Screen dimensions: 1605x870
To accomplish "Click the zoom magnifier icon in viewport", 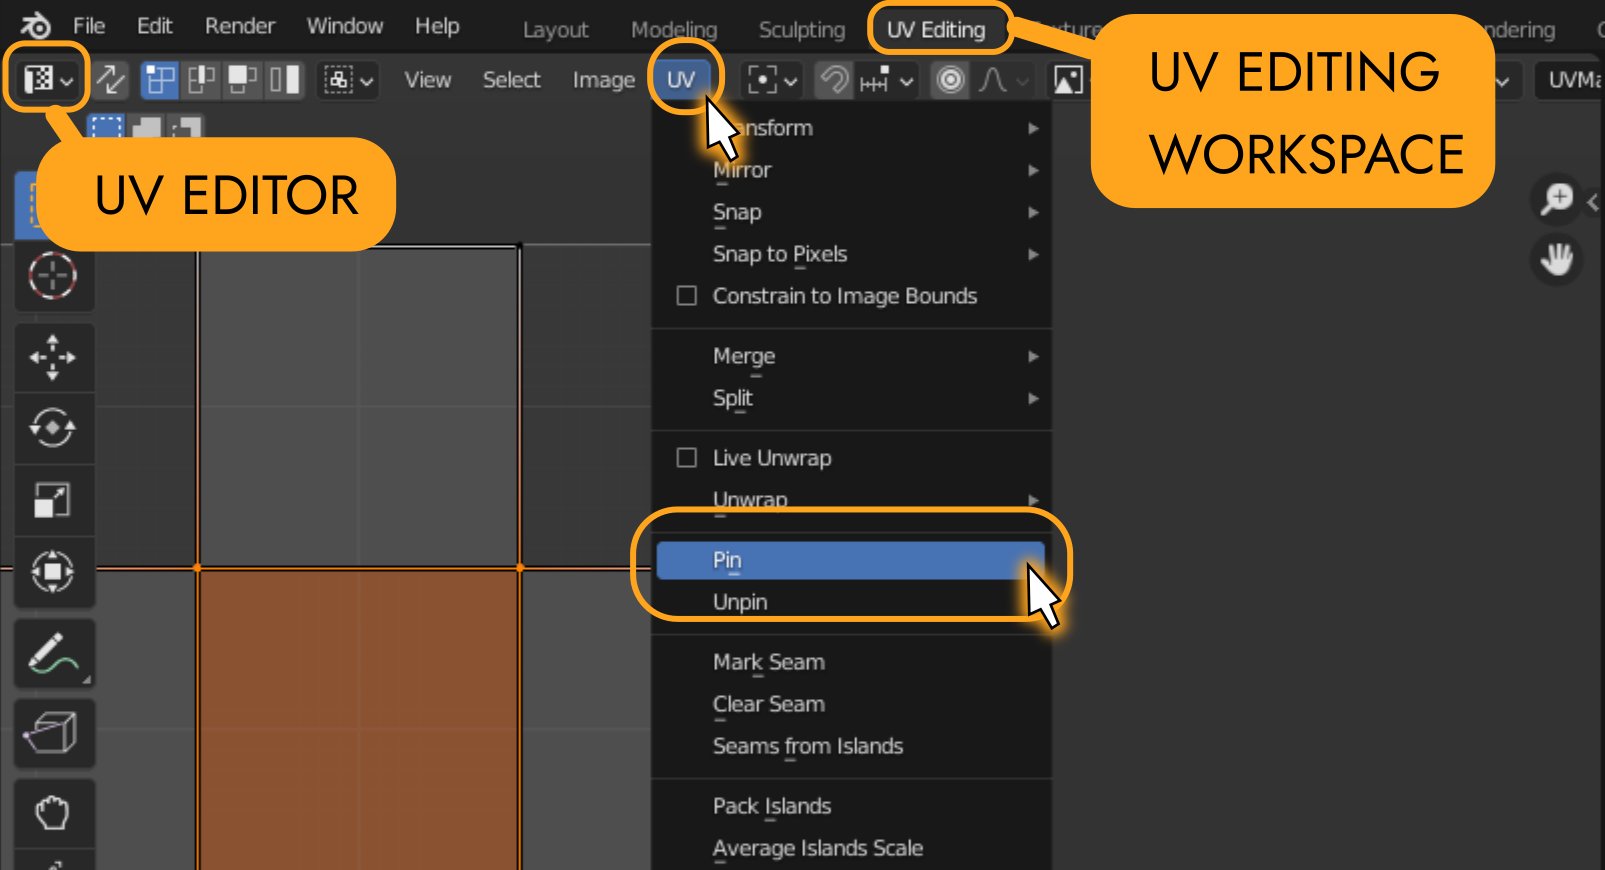I will point(1556,199).
